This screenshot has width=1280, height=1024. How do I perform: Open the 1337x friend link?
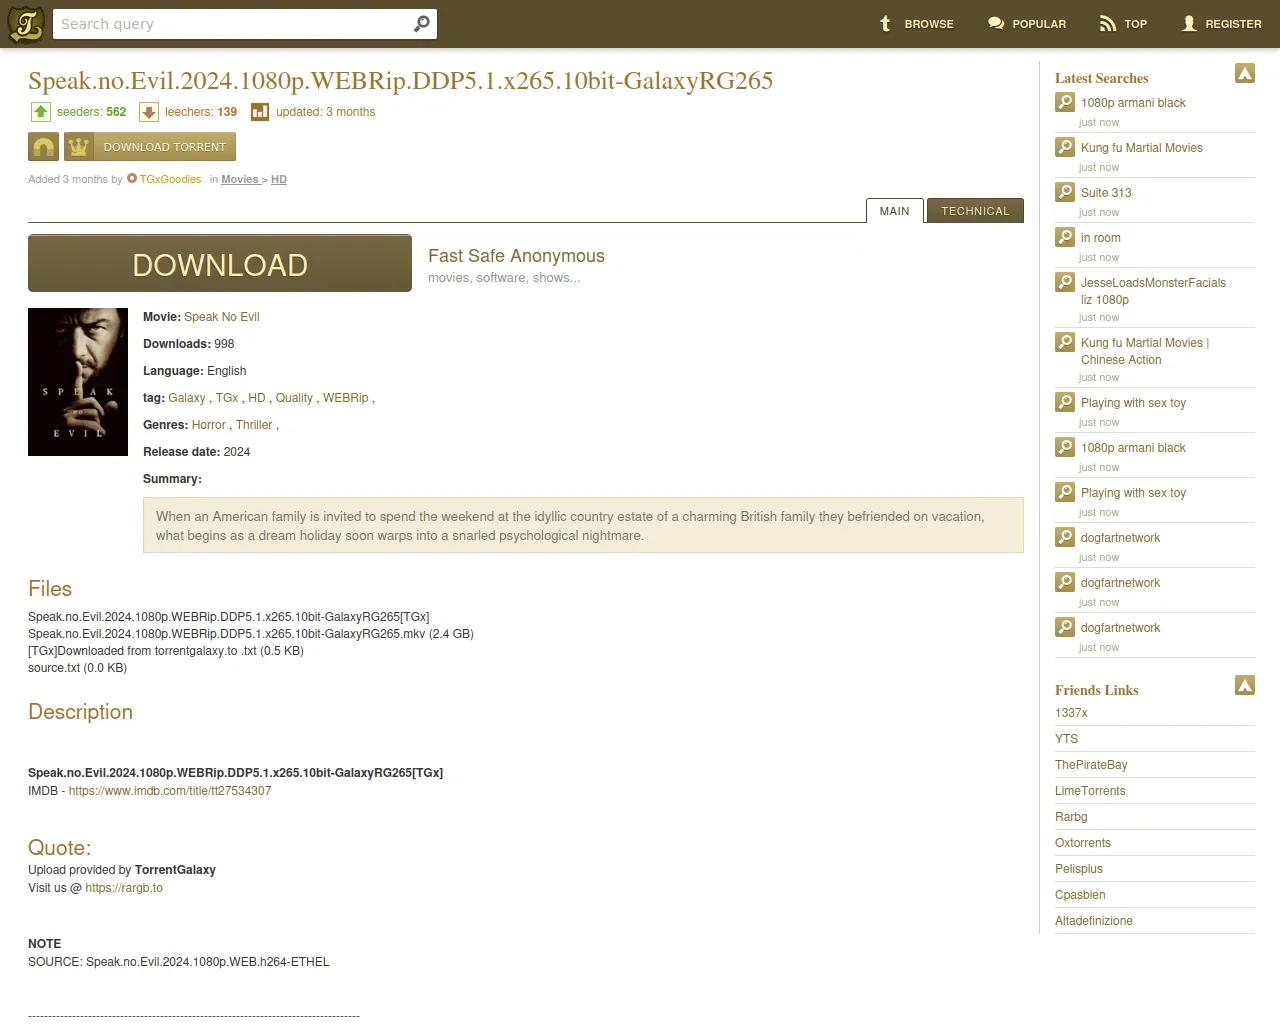click(x=1071, y=713)
